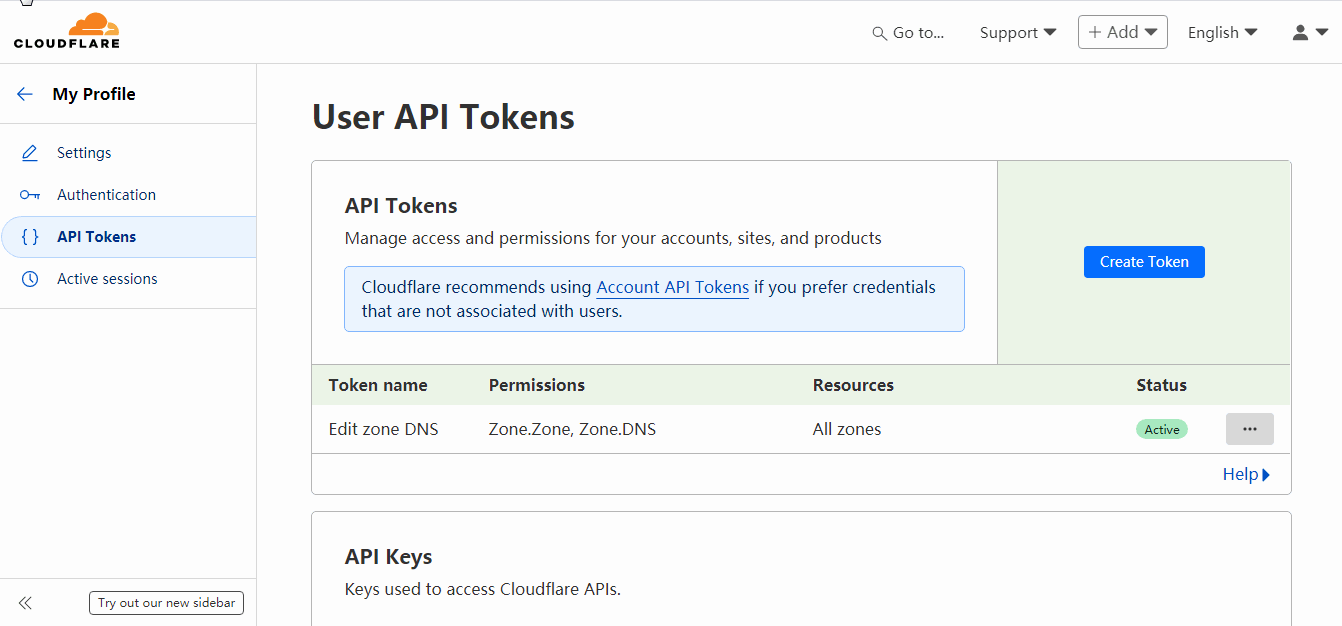The height and width of the screenshot is (626, 1342).
Task: Open the three-dot menu for Edit zone DNS
Action: coord(1250,429)
